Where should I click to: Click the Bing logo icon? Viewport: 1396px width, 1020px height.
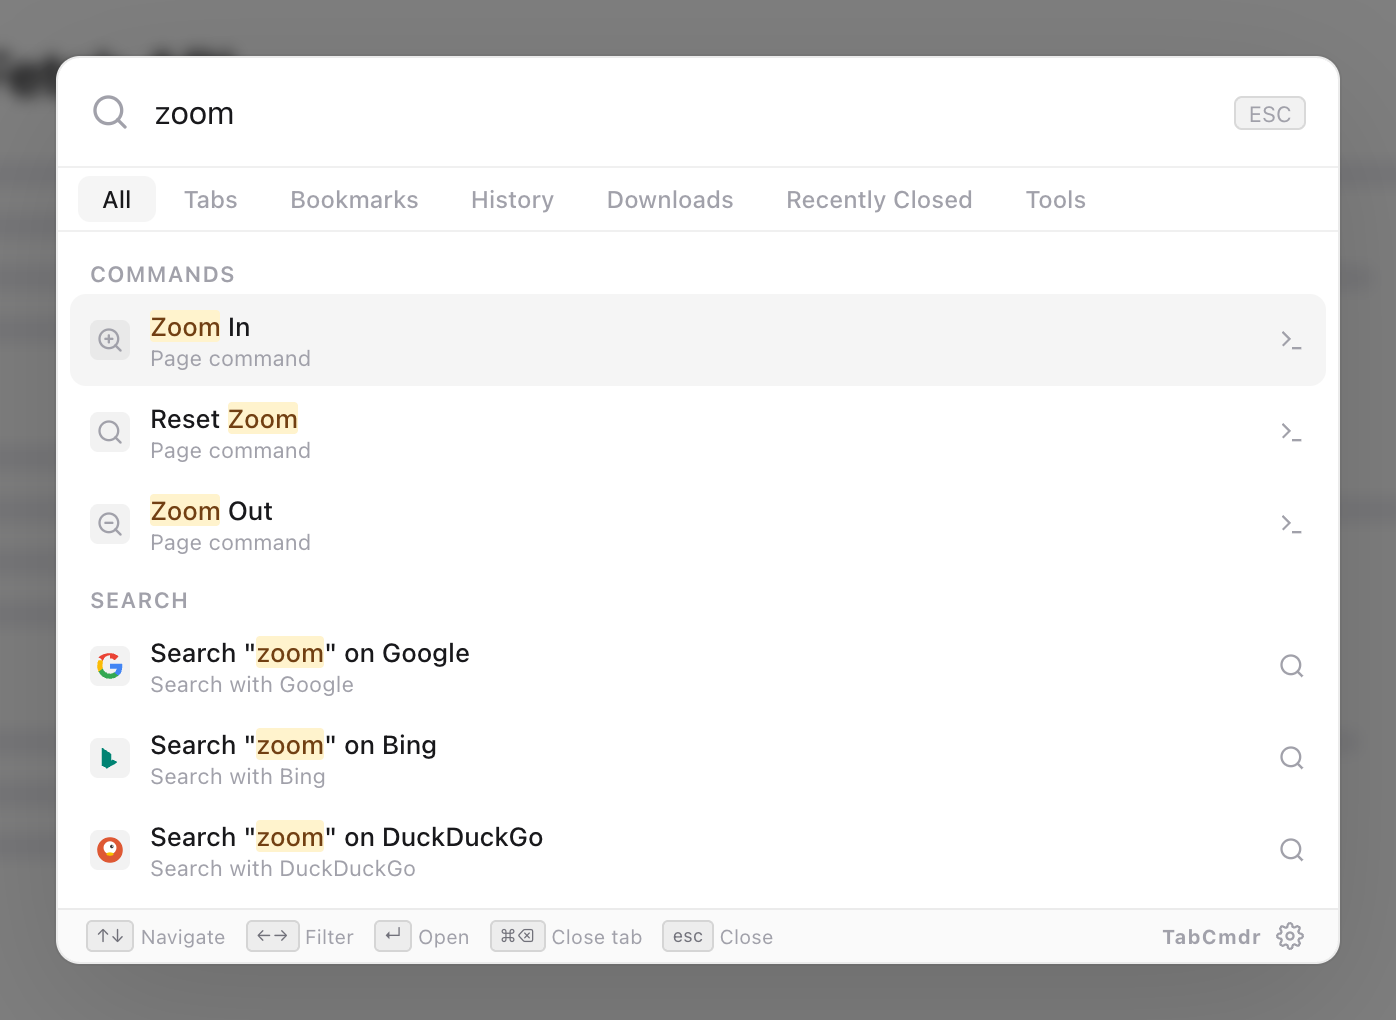(110, 758)
